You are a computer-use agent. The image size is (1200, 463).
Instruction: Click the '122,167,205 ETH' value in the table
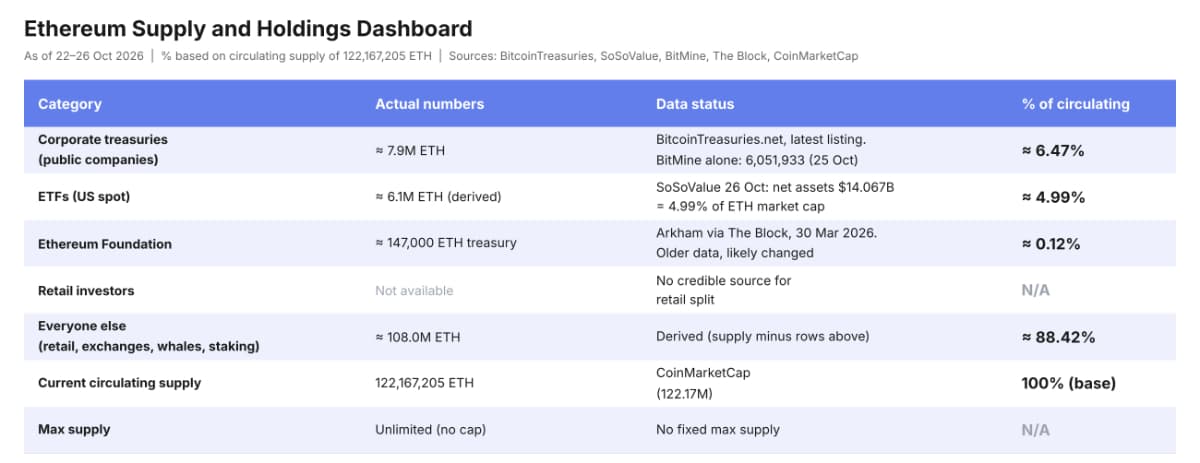tap(425, 383)
